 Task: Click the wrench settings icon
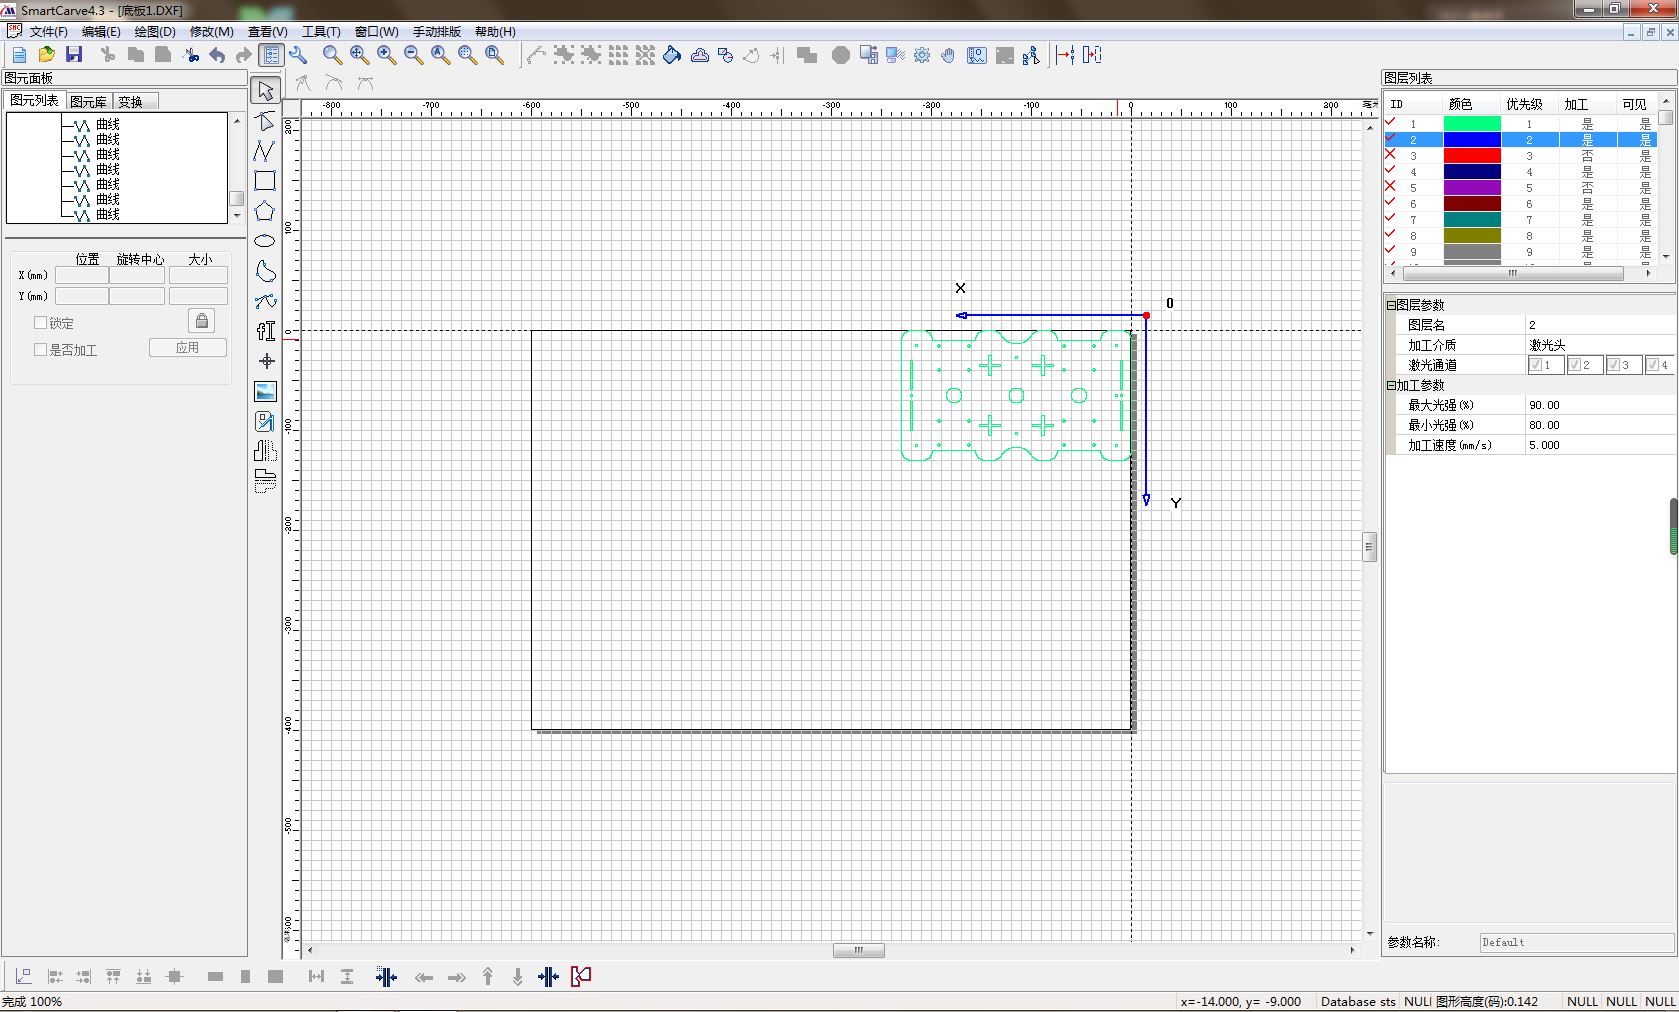298,55
